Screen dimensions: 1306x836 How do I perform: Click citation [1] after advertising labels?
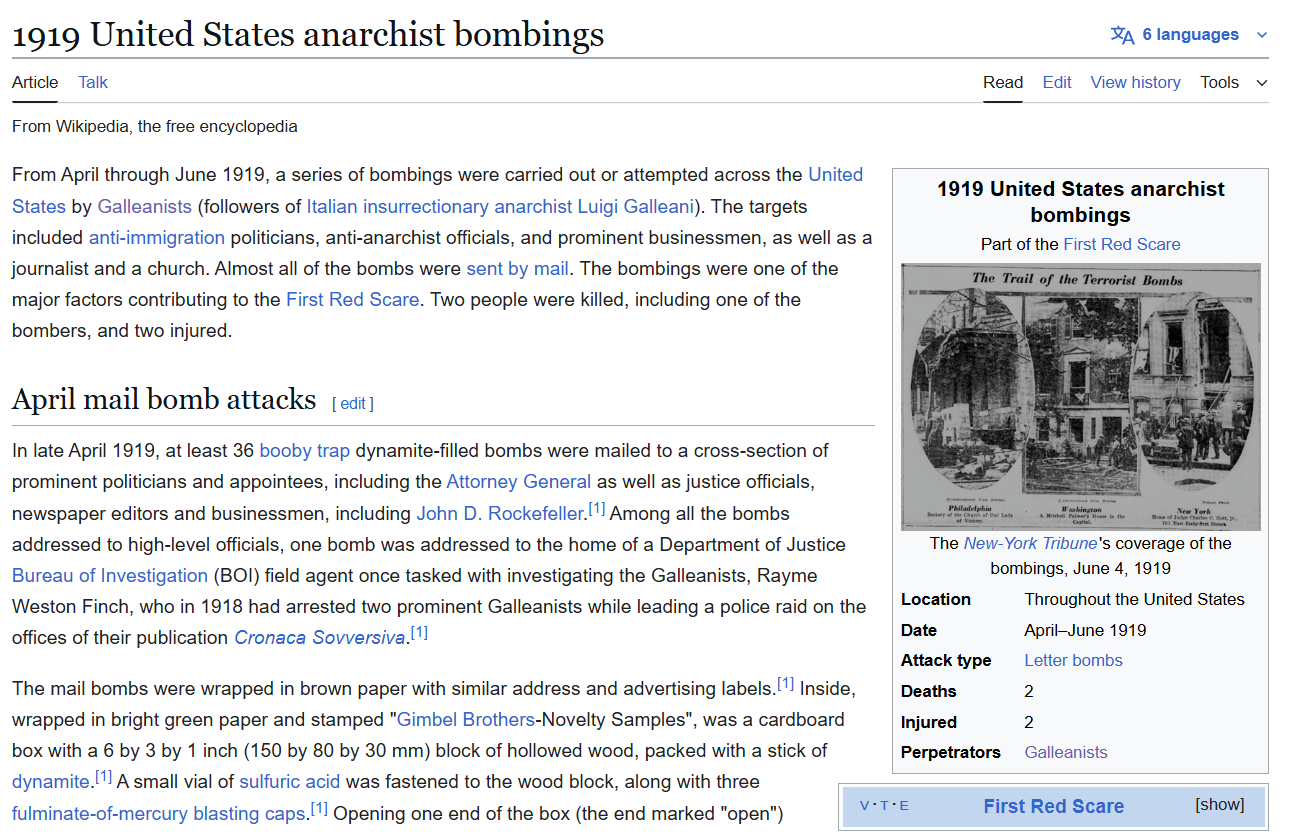[x=786, y=685]
